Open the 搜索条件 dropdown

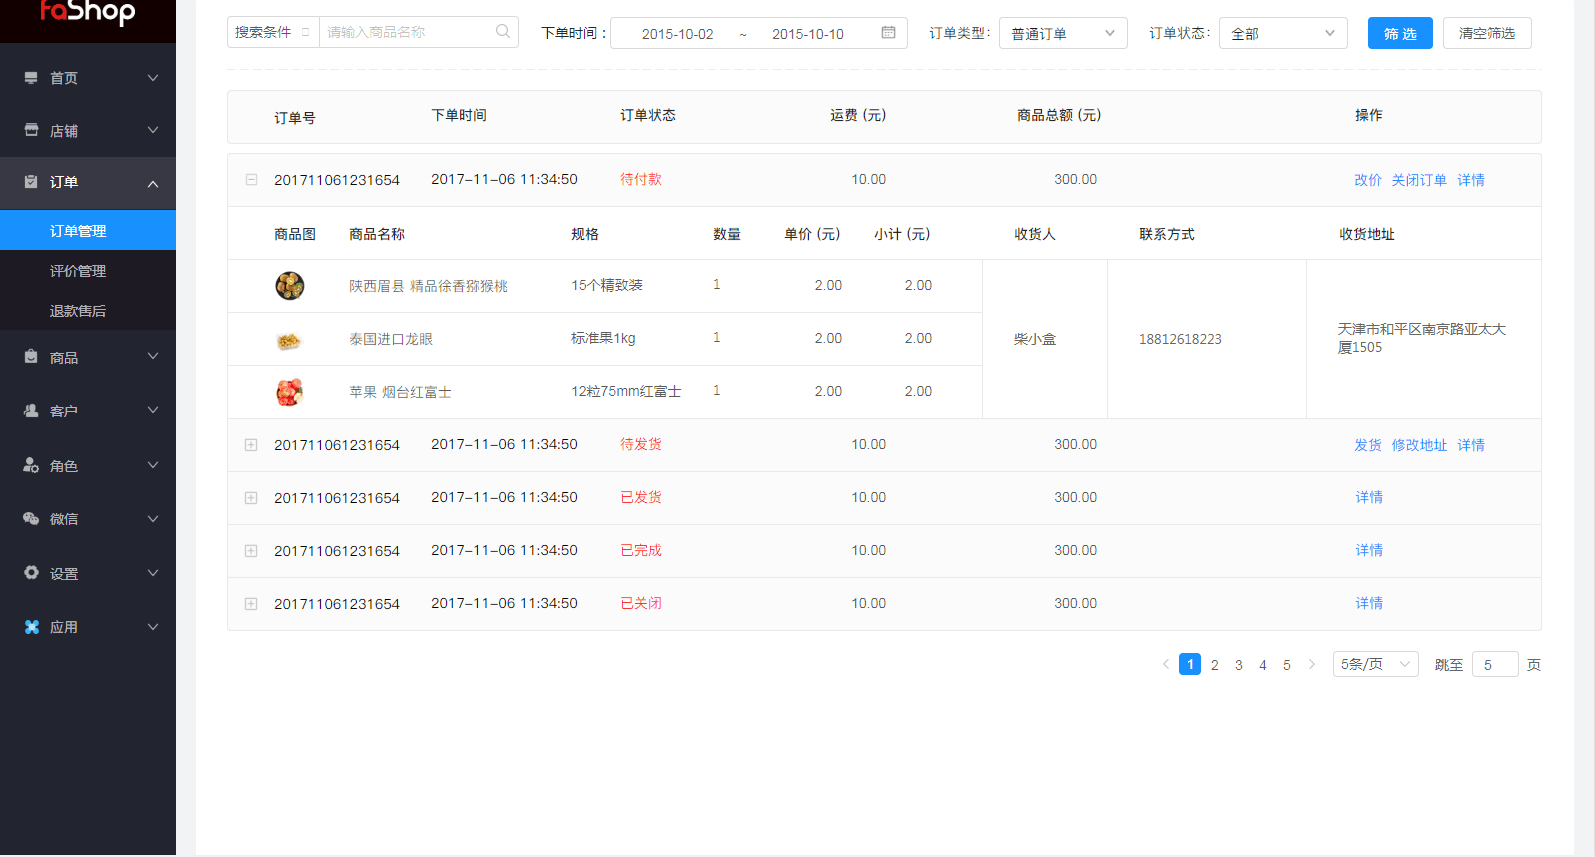coord(273,32)
